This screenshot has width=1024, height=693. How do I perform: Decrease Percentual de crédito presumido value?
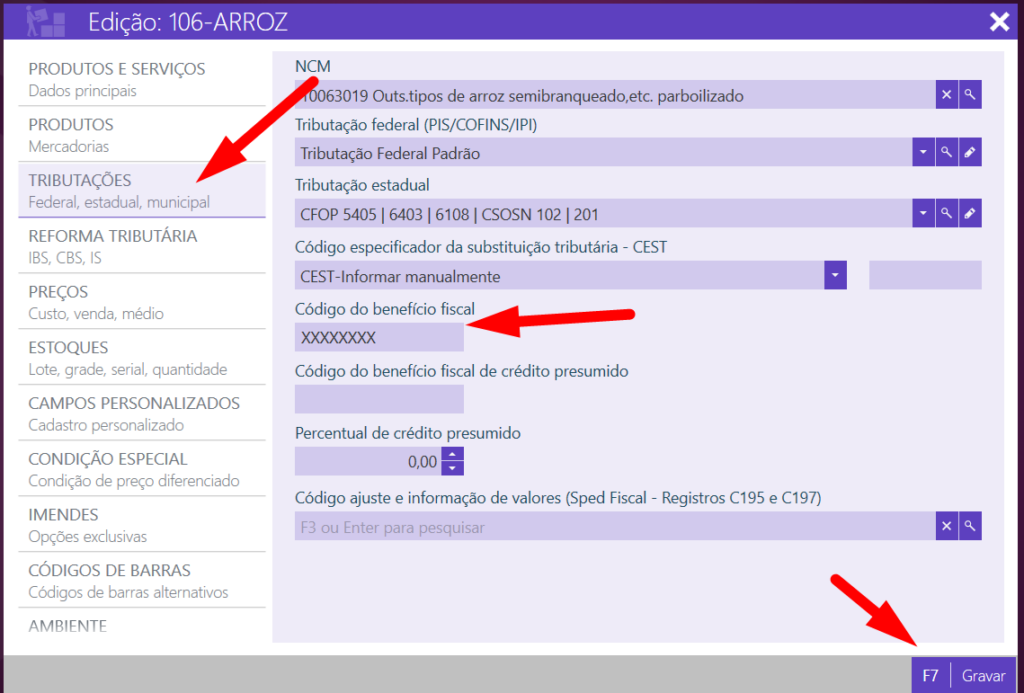(x=453, y=468)
